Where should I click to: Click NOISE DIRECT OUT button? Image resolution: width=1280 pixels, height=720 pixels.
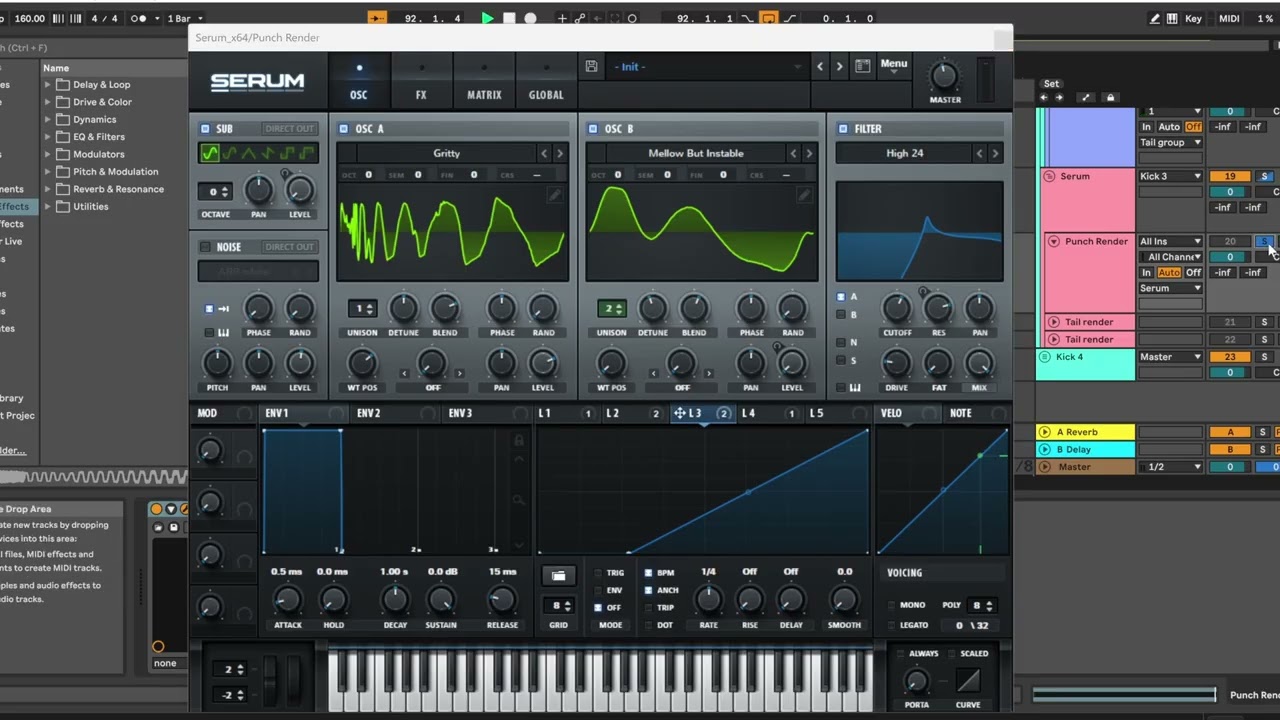click(x=290, y=247)
